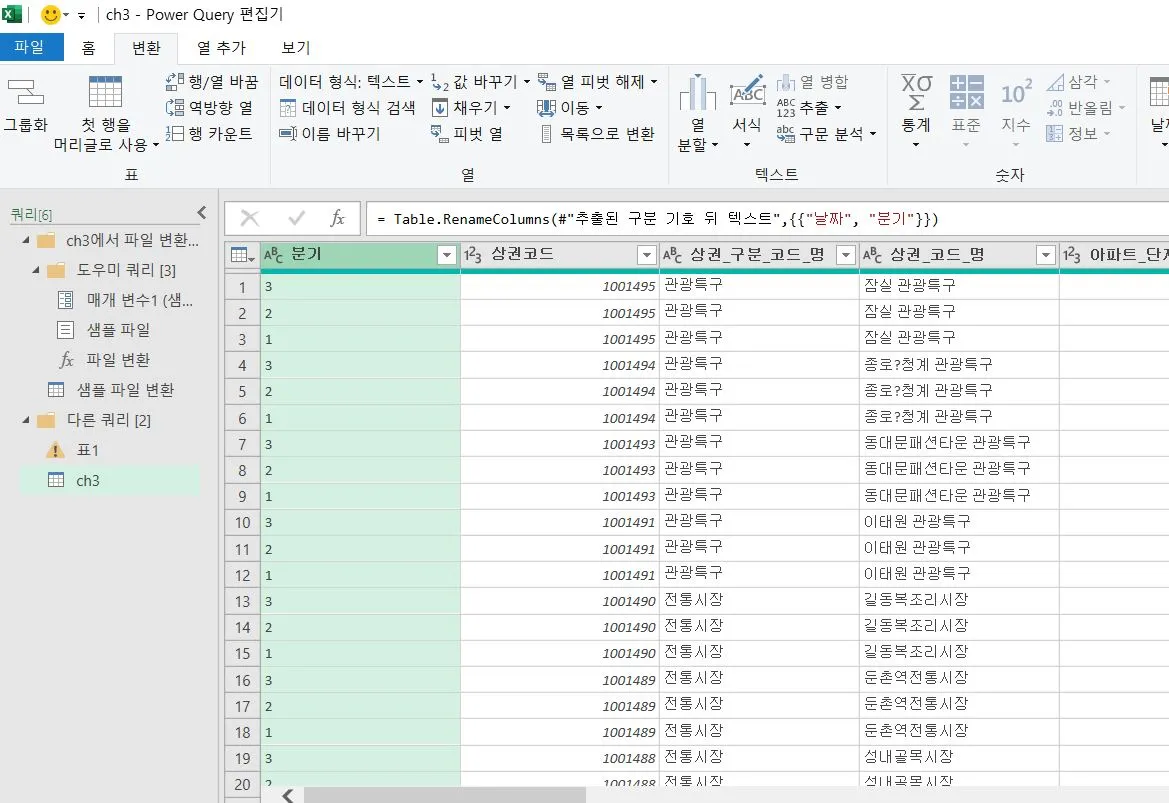This screenshot has height=803, width=1169.
Task: Click the Format (서식) text icon
Action: point(747,92)
